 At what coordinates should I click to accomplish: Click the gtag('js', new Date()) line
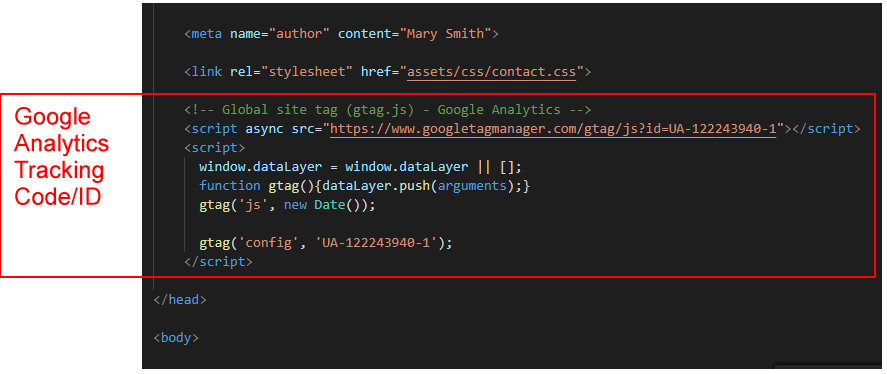pos(287,205)
